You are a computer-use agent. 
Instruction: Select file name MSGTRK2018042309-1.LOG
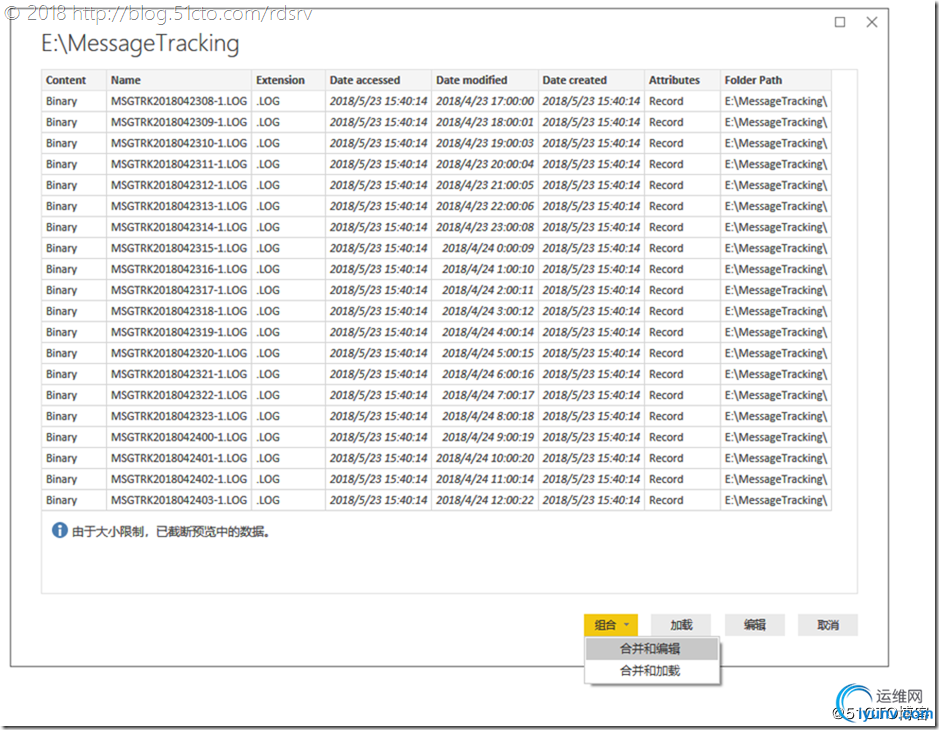click(178, 122)
